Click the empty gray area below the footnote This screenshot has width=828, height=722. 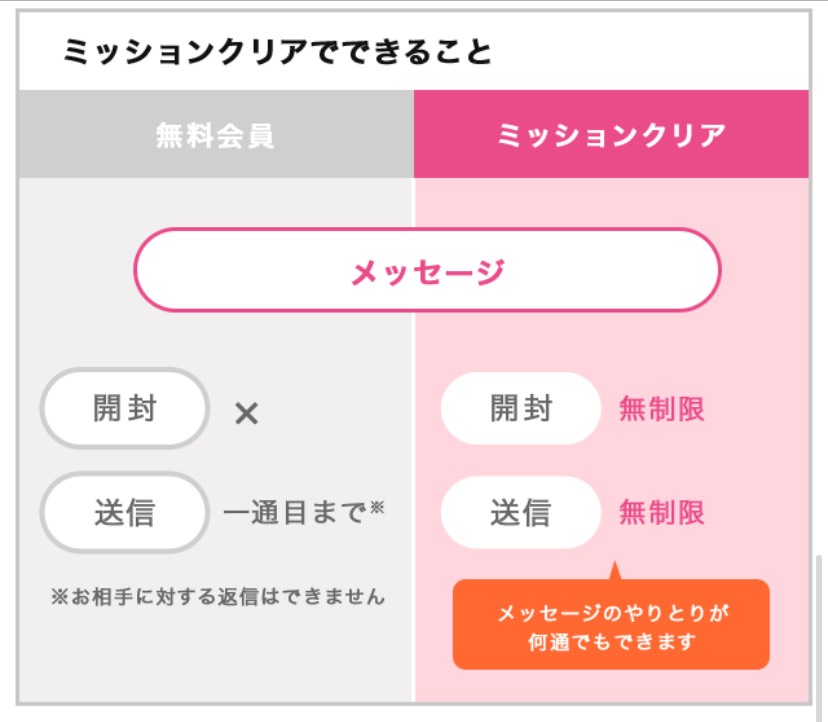pos(217,658)
